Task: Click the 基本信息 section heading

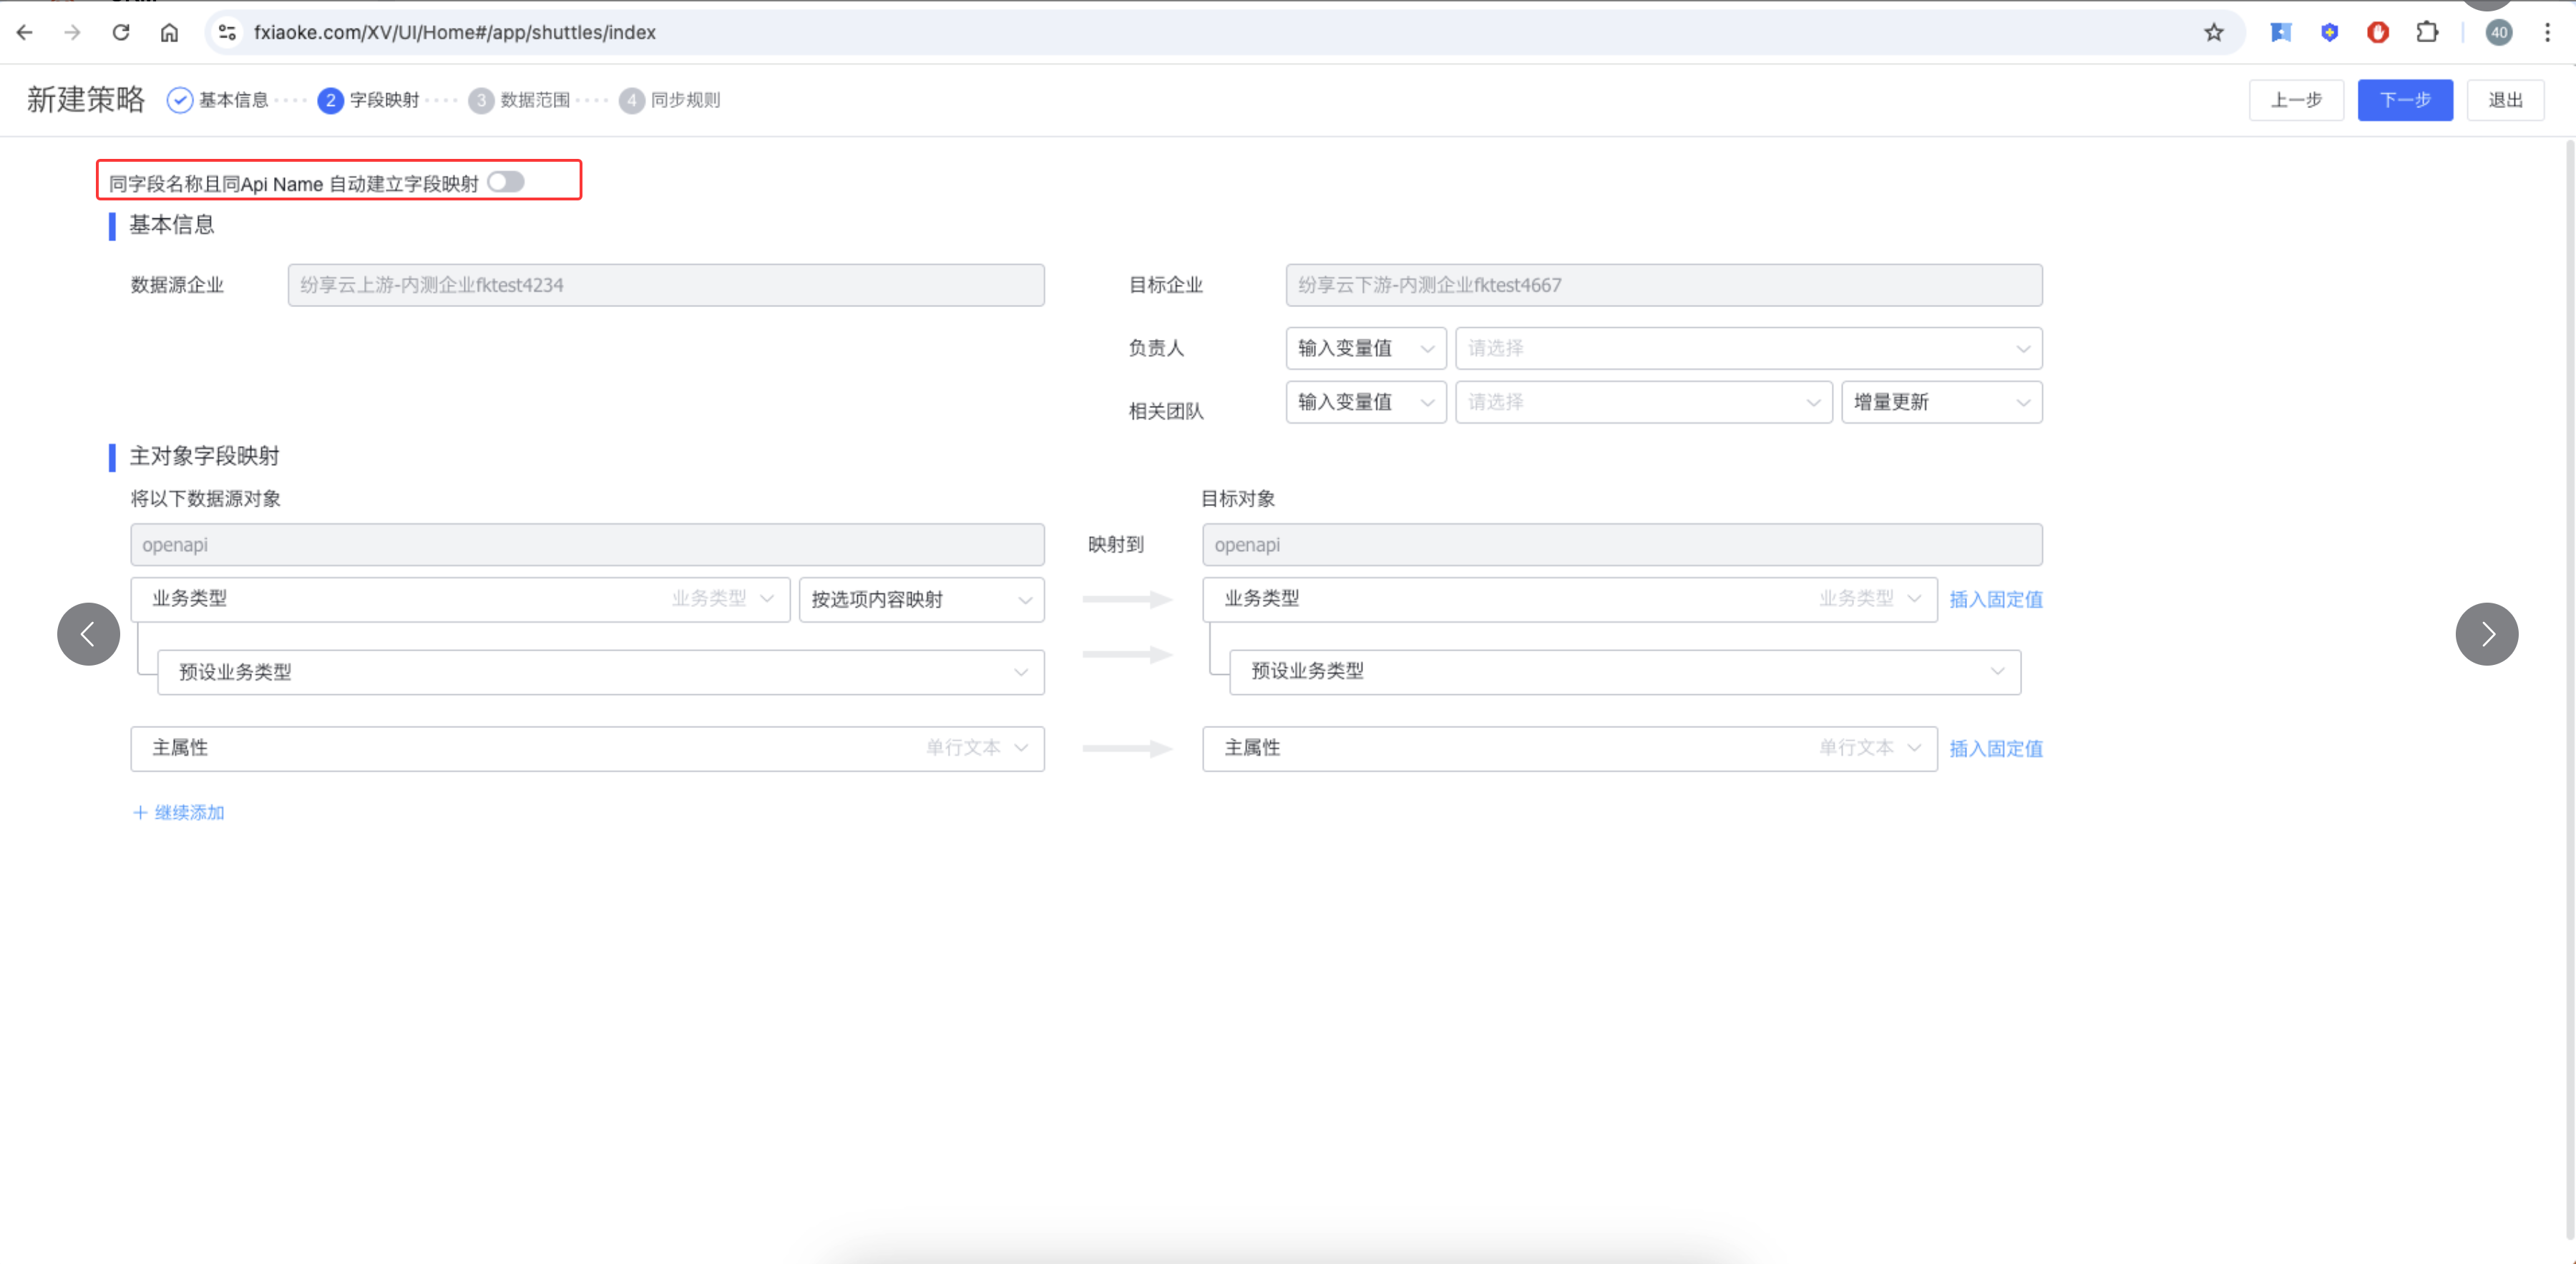Action: [172, 225]
